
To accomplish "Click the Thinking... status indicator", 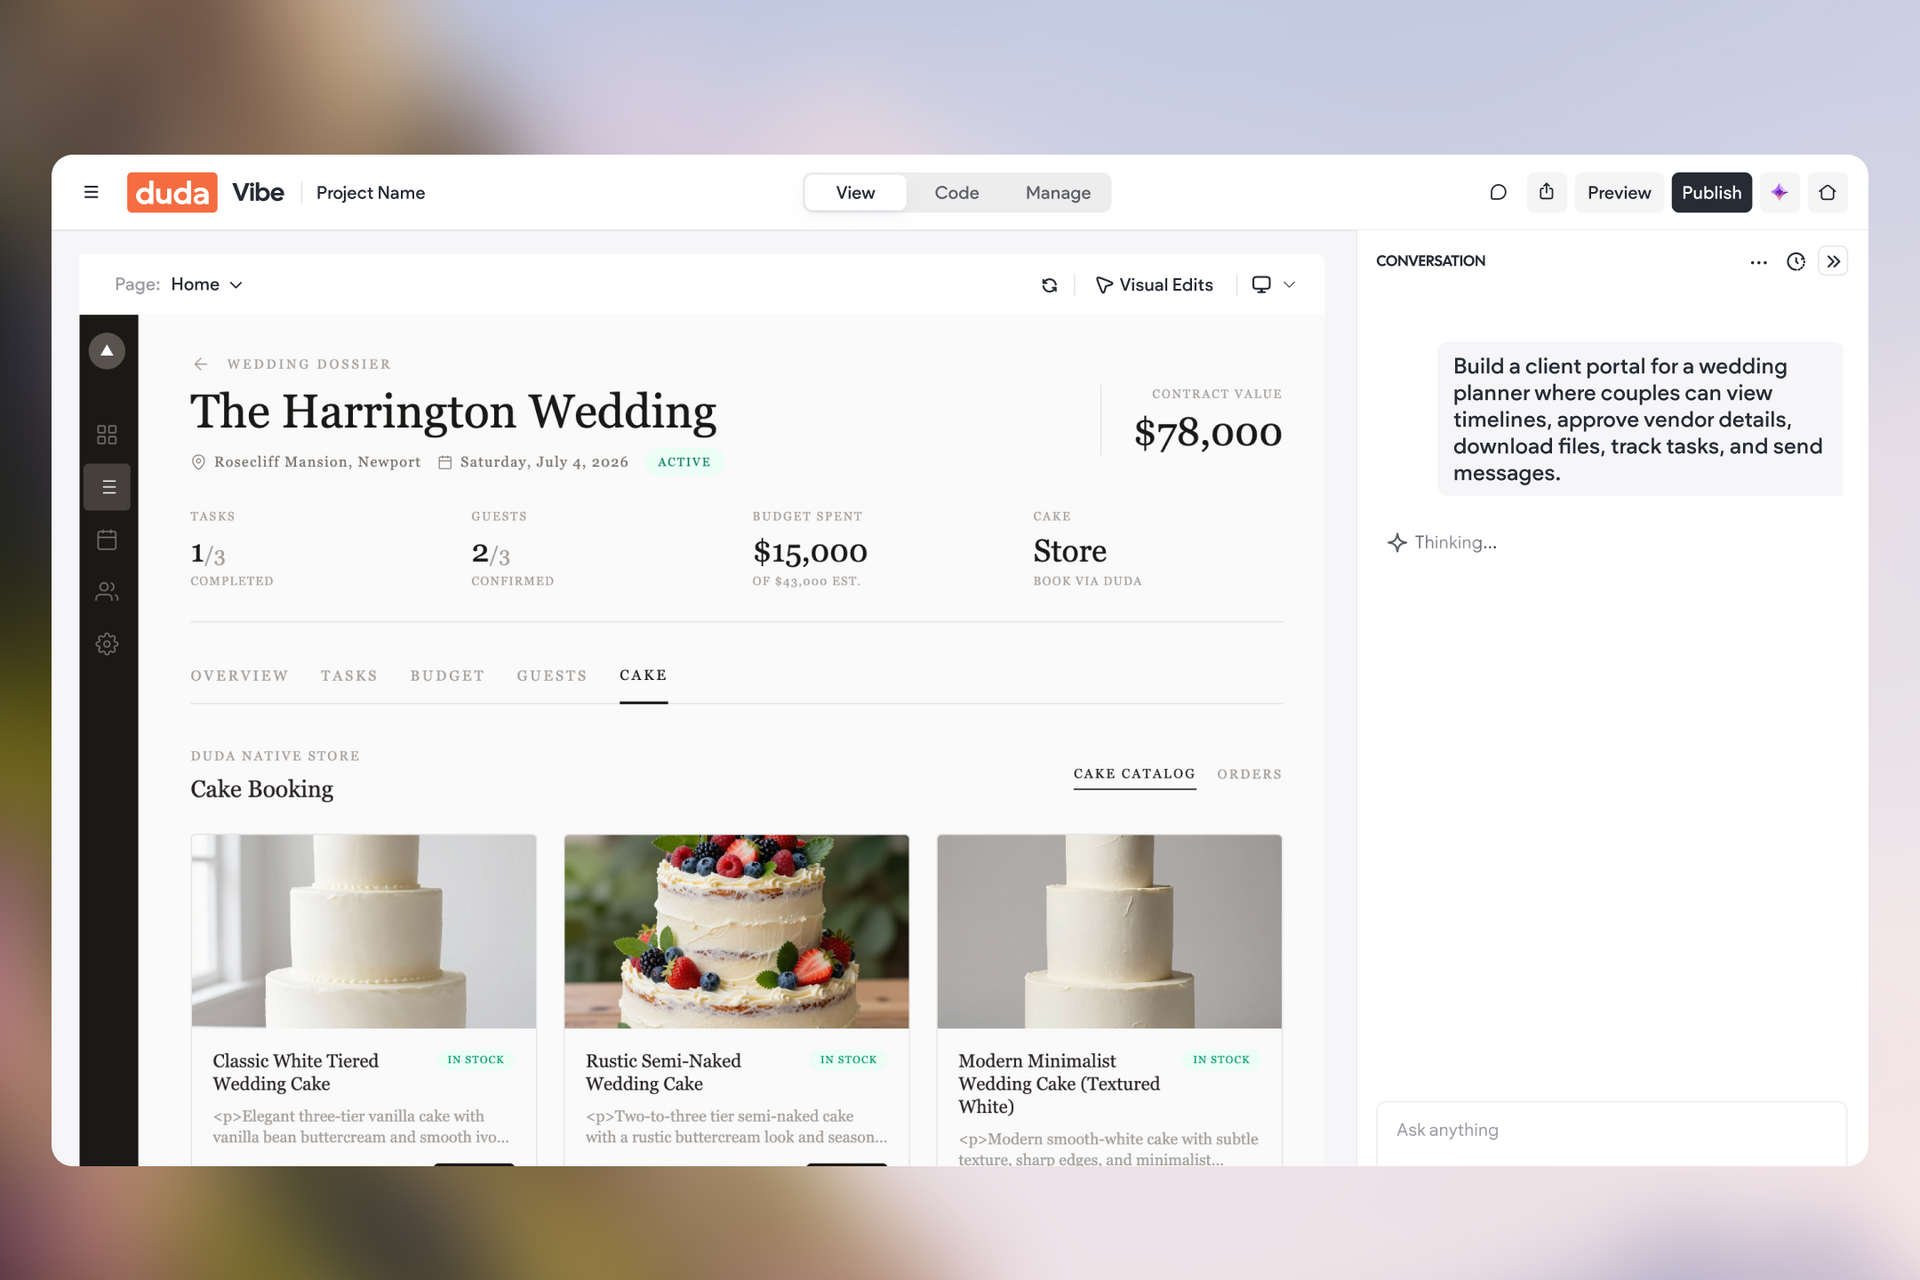I will point(1442,543).
